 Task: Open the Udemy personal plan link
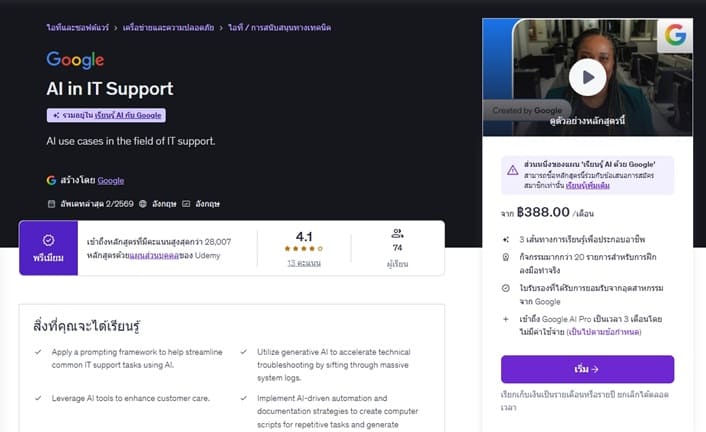click(154, 255)
